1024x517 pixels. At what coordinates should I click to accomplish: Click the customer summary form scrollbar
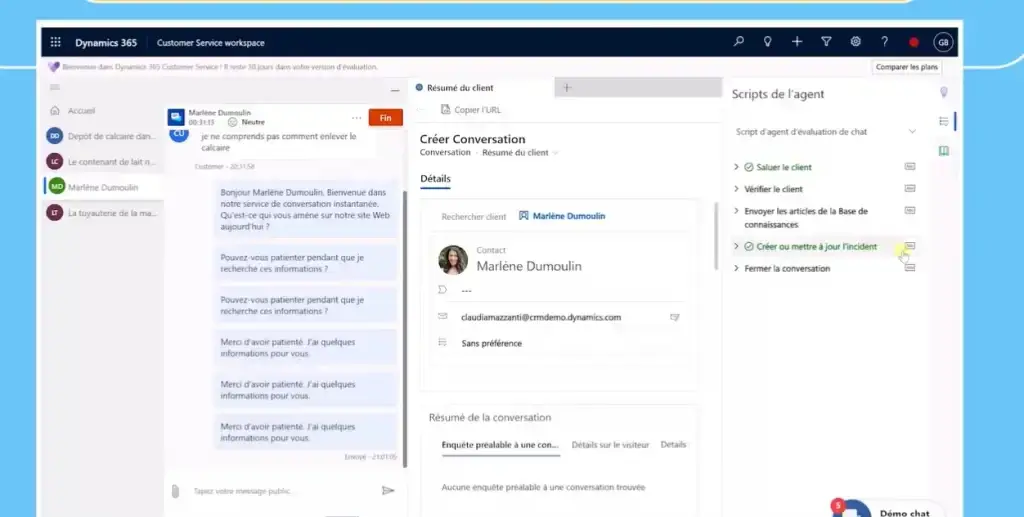pyautogui.click(x=716, y=238)
